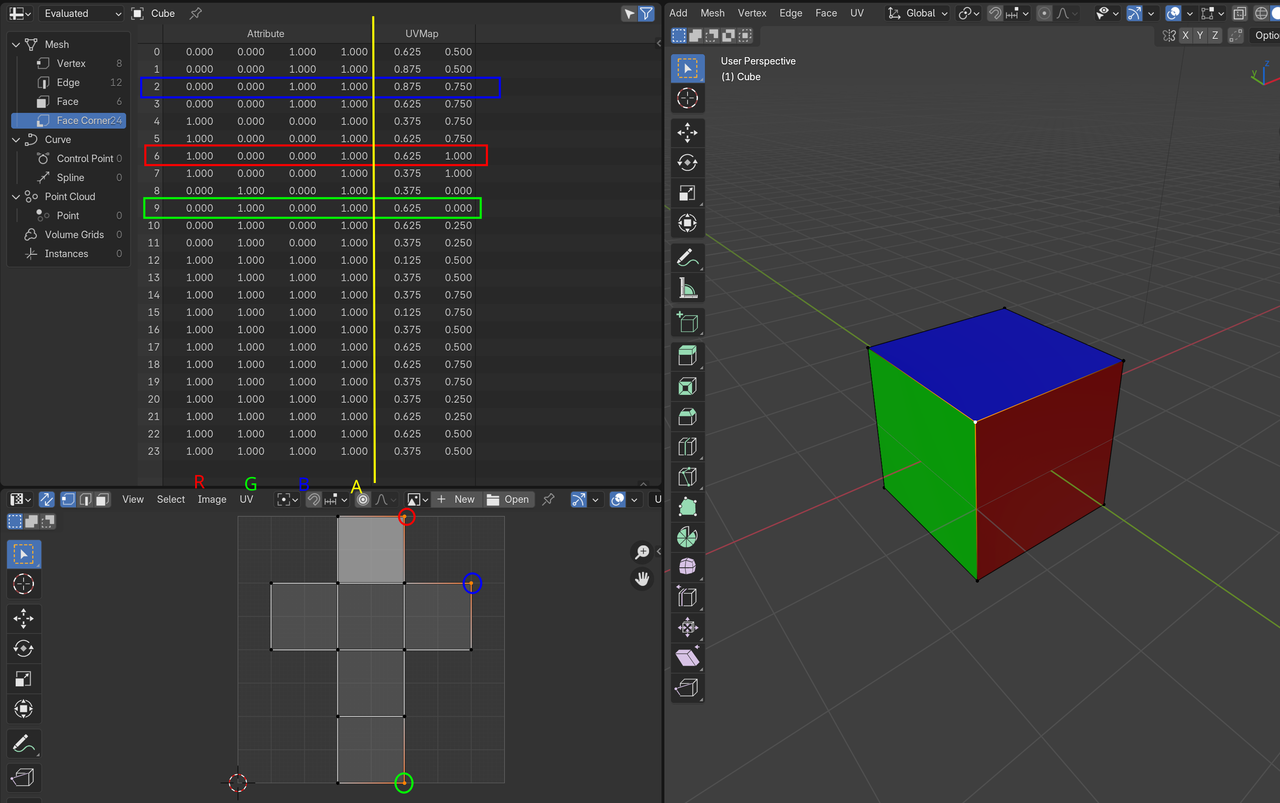The height and width of the screenshot is (803, 1280).
Task: Toggle gizmo display in 3D viewport
Action: coord(1134,13)
